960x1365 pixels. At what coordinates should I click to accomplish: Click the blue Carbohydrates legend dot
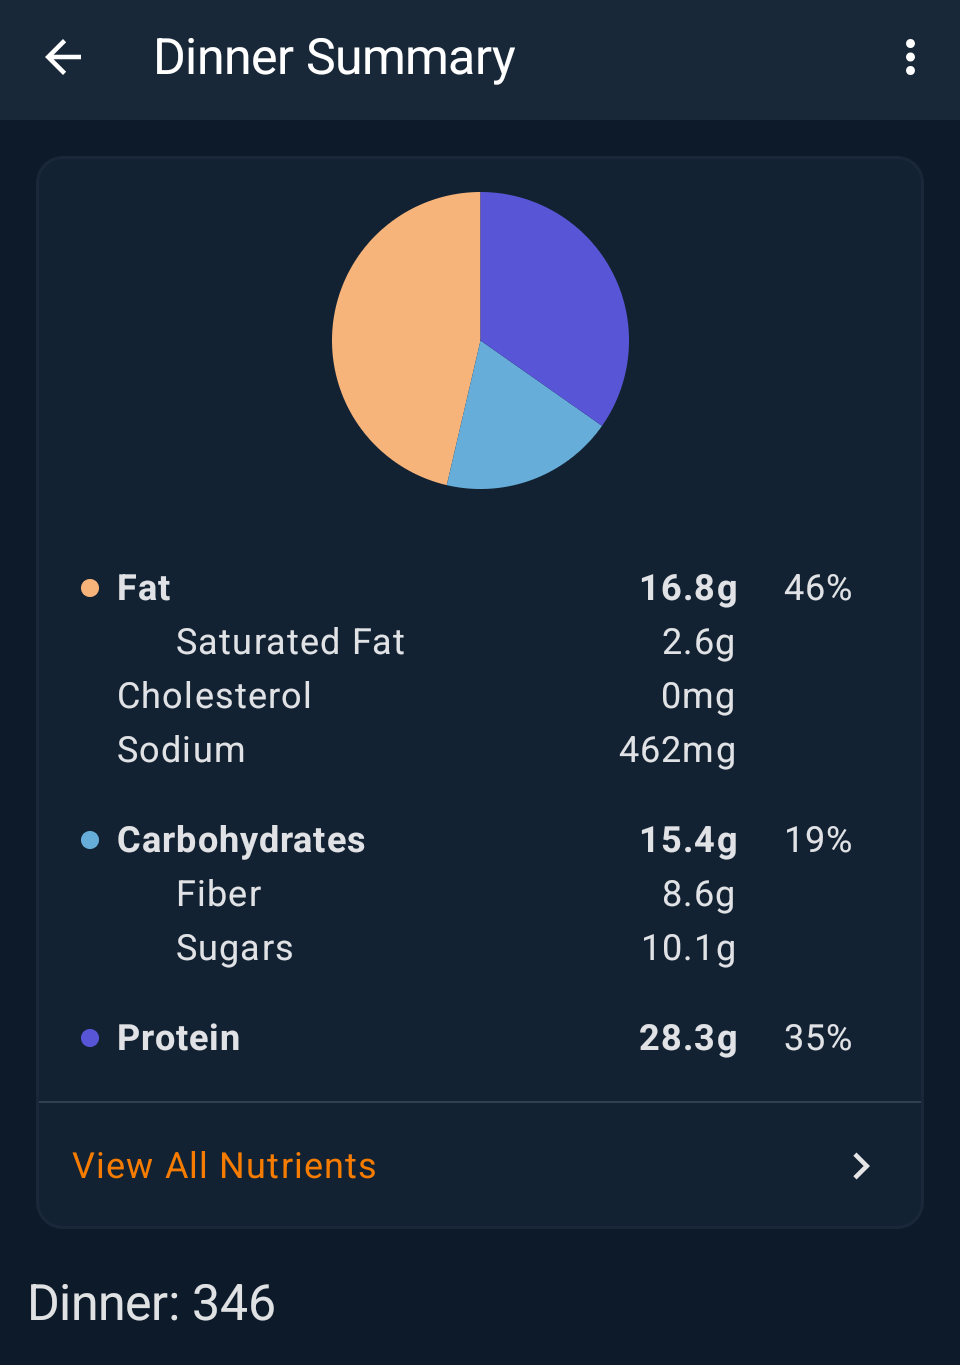pyautogui.click(x=90, y=840)
